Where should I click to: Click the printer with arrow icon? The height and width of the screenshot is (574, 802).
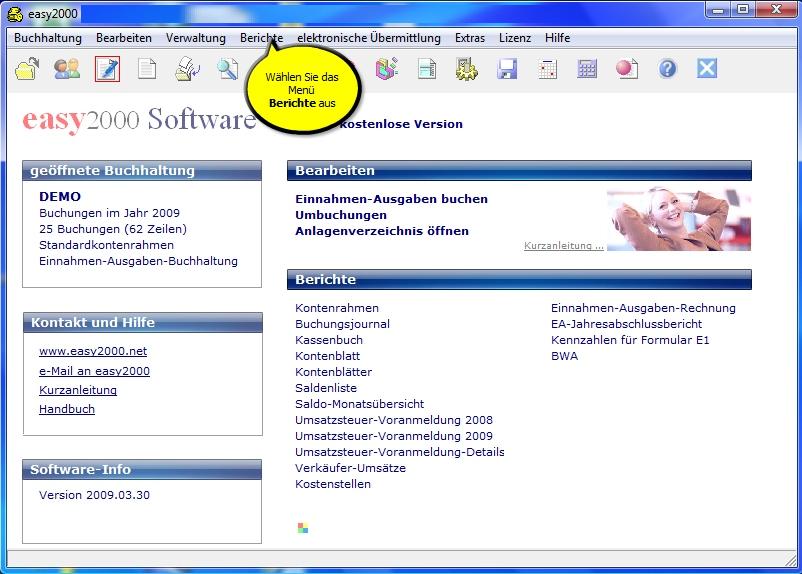[187, 69]
